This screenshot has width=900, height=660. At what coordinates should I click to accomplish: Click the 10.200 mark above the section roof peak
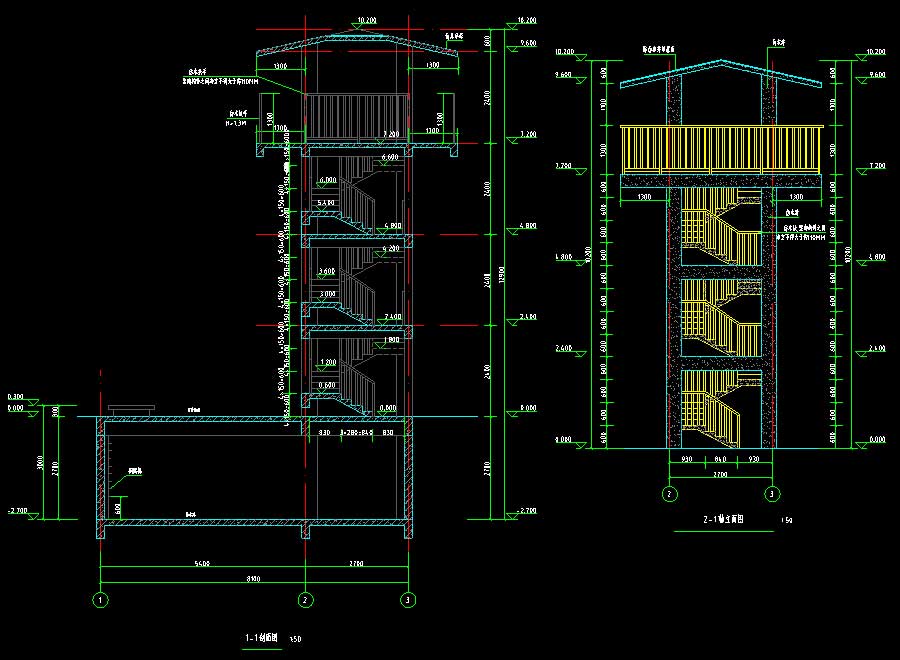click(x=367, y=20)
